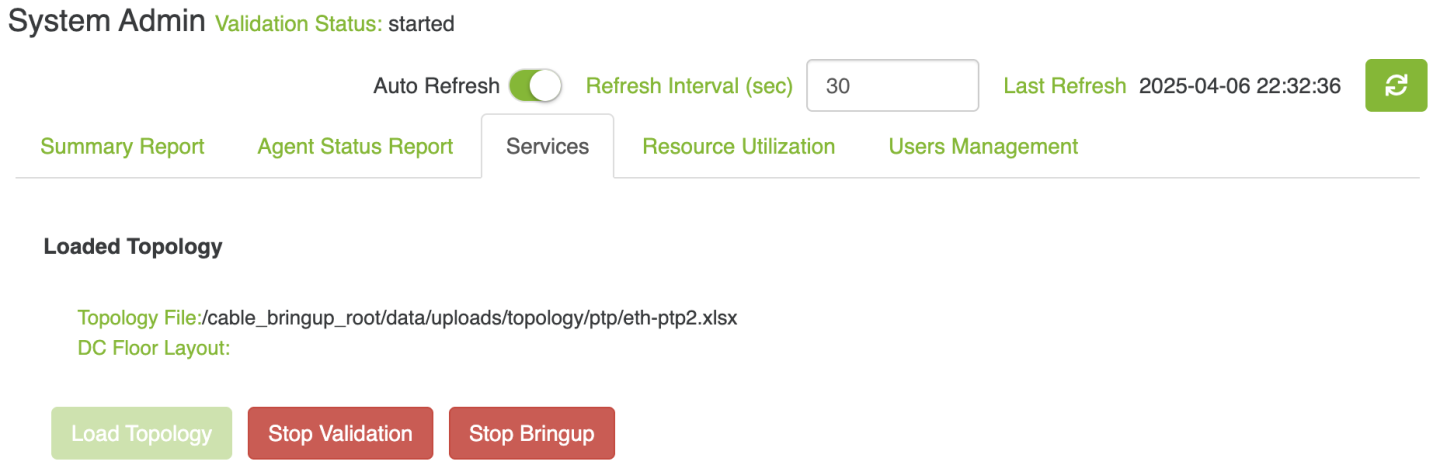The image size is (1440, 472).
Task: Select the "started" validation status text
Action: tap(421, 24)
